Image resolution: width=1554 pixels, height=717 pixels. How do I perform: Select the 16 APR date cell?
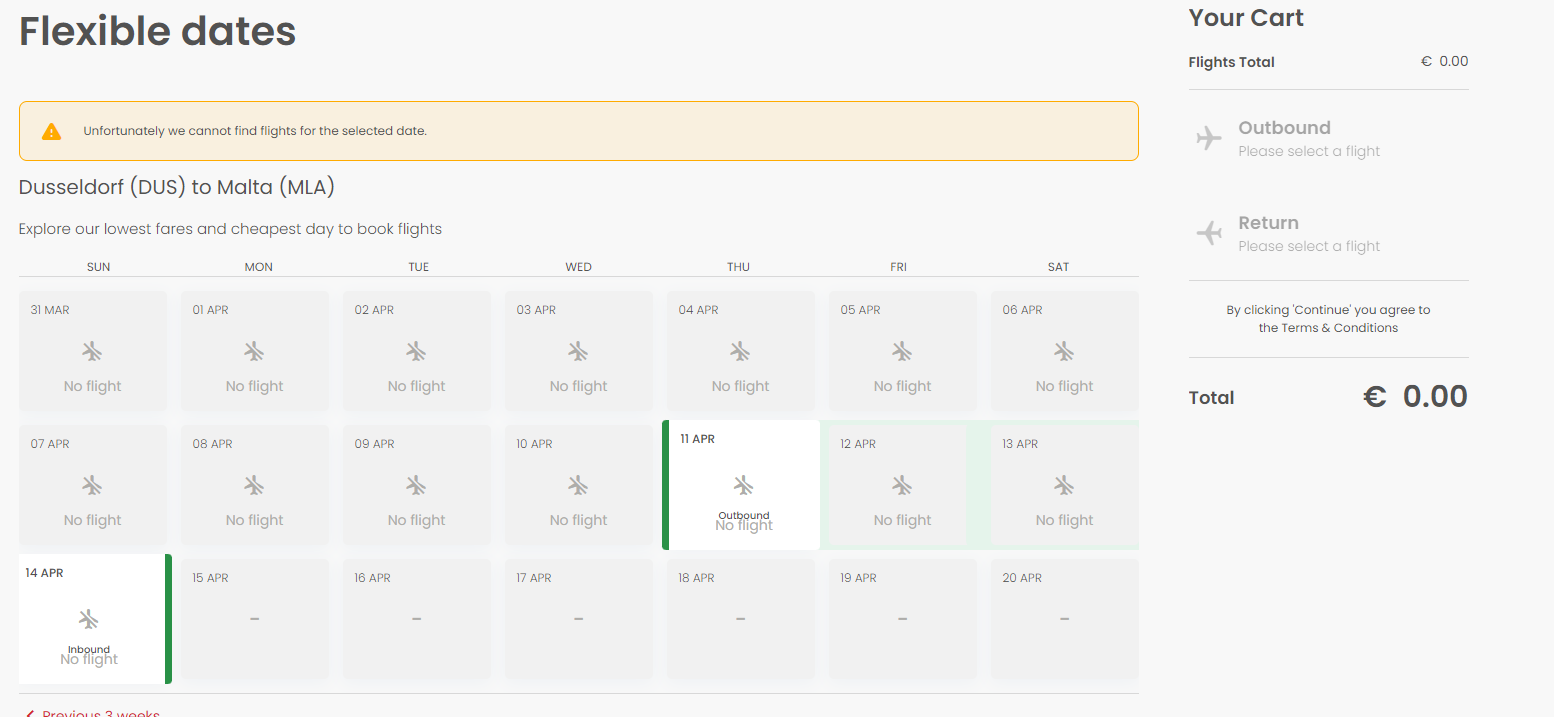point(417,619)
